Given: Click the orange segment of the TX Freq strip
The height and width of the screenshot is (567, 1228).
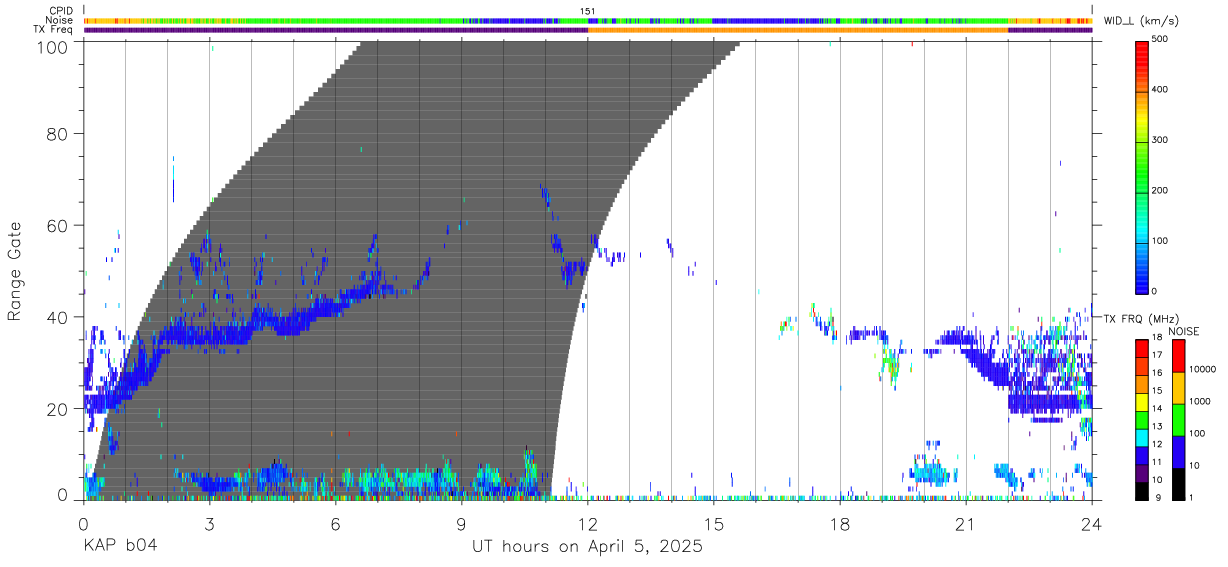Looking at the screenshot, I should tap(798, 30).
